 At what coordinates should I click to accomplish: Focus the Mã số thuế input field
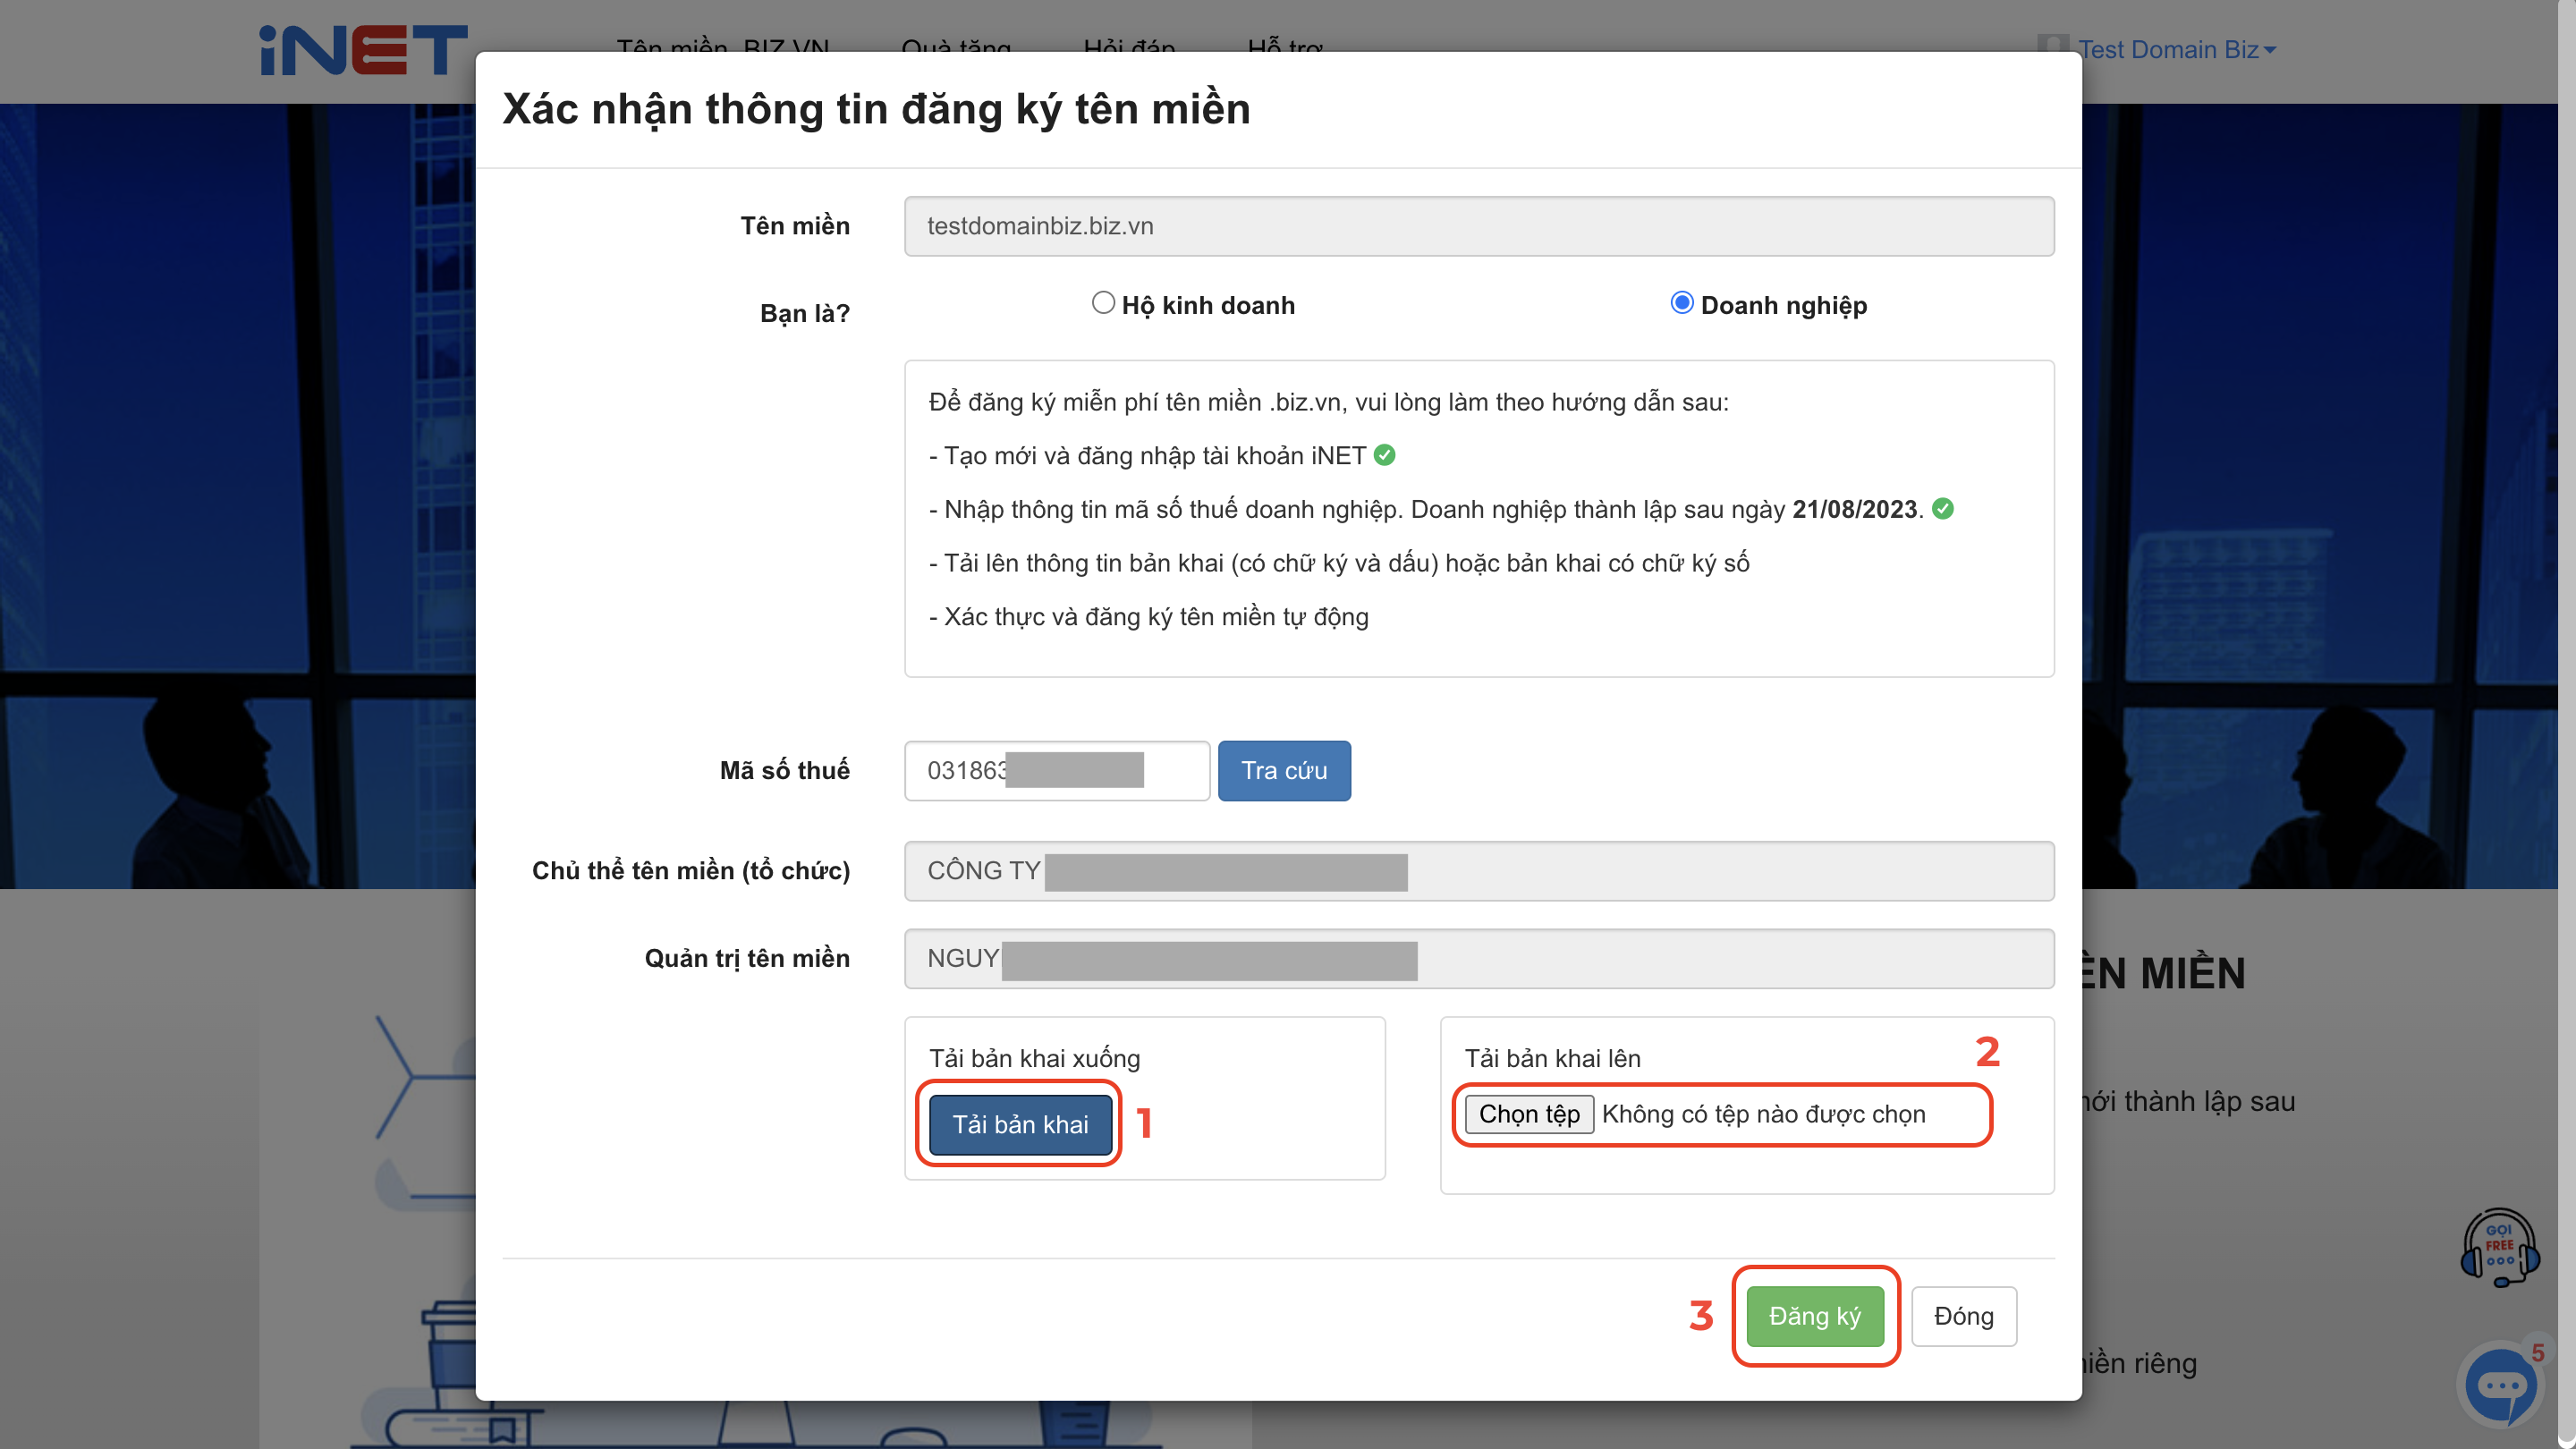pos(1057,770)
